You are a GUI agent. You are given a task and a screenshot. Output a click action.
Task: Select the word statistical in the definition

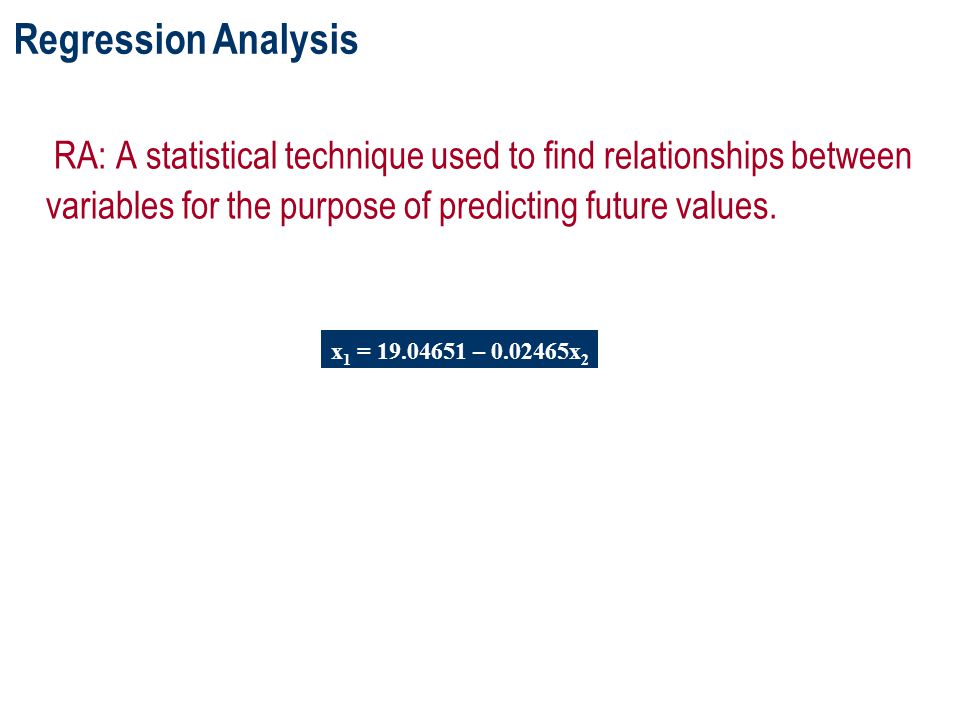pos(211,156)
